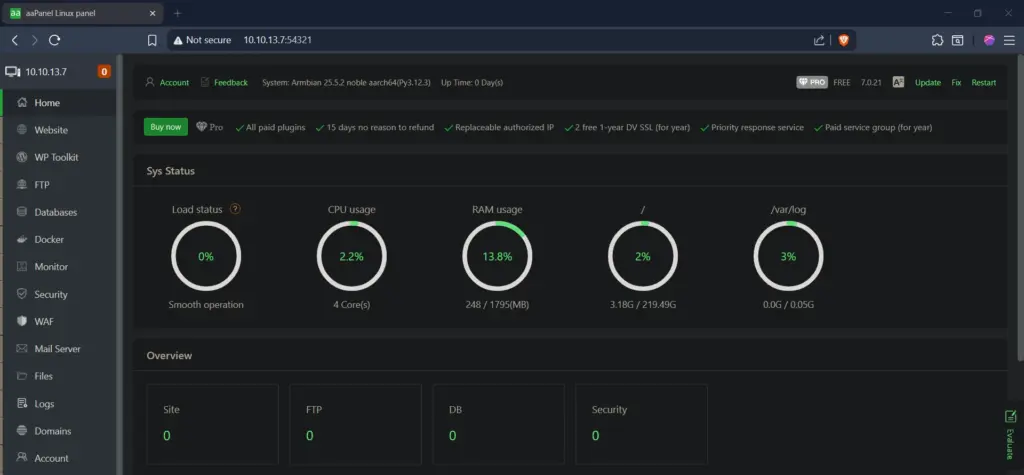The image size is (1024, 475).
Task: Click the page vertical scrollbar
Action: 1020,206
